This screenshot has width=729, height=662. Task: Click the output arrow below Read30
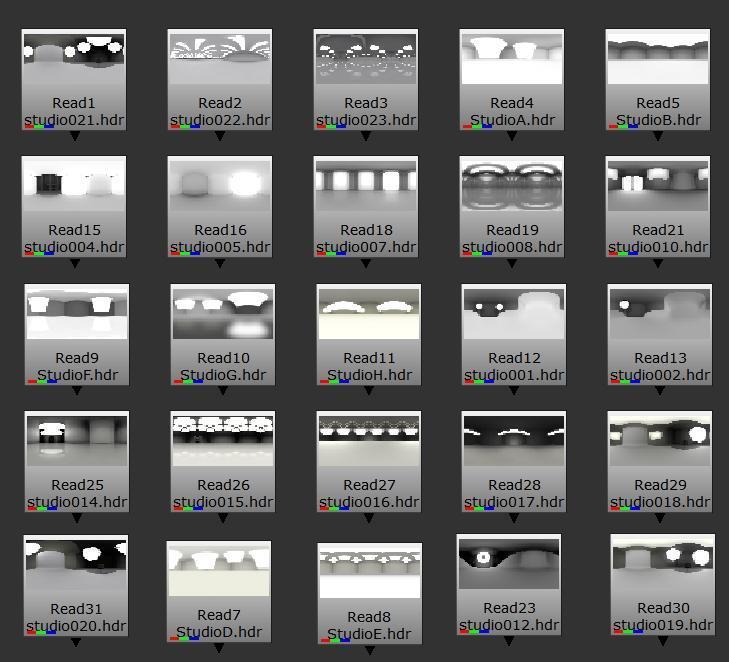point(663,641)
